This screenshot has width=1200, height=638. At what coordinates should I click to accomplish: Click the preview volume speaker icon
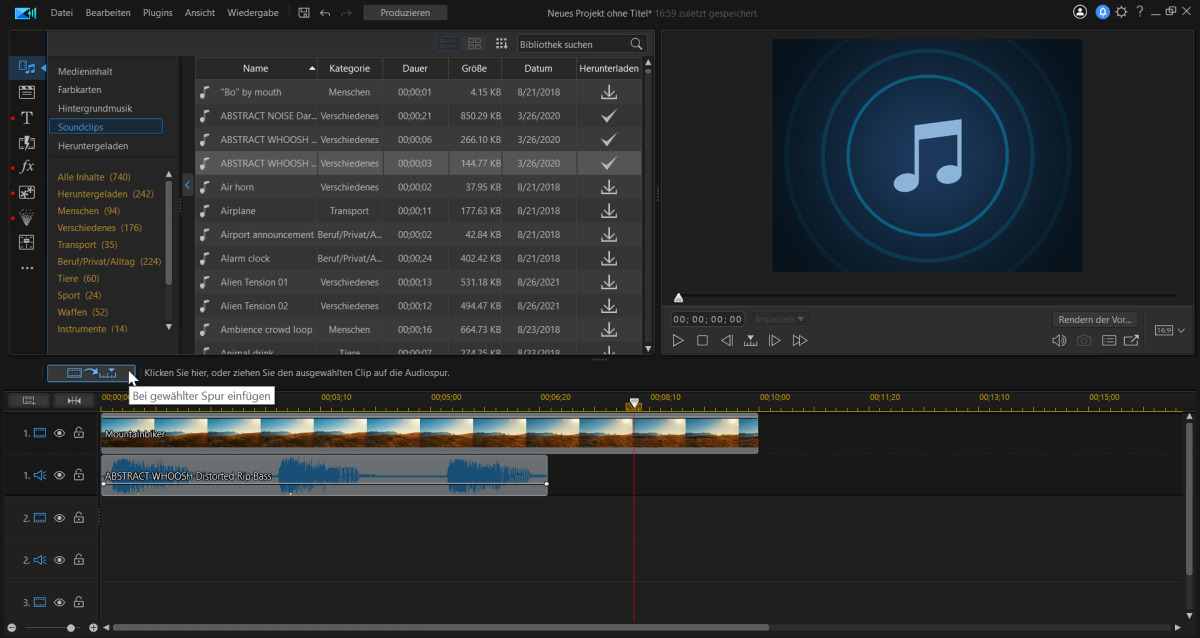pos(1059,341)
